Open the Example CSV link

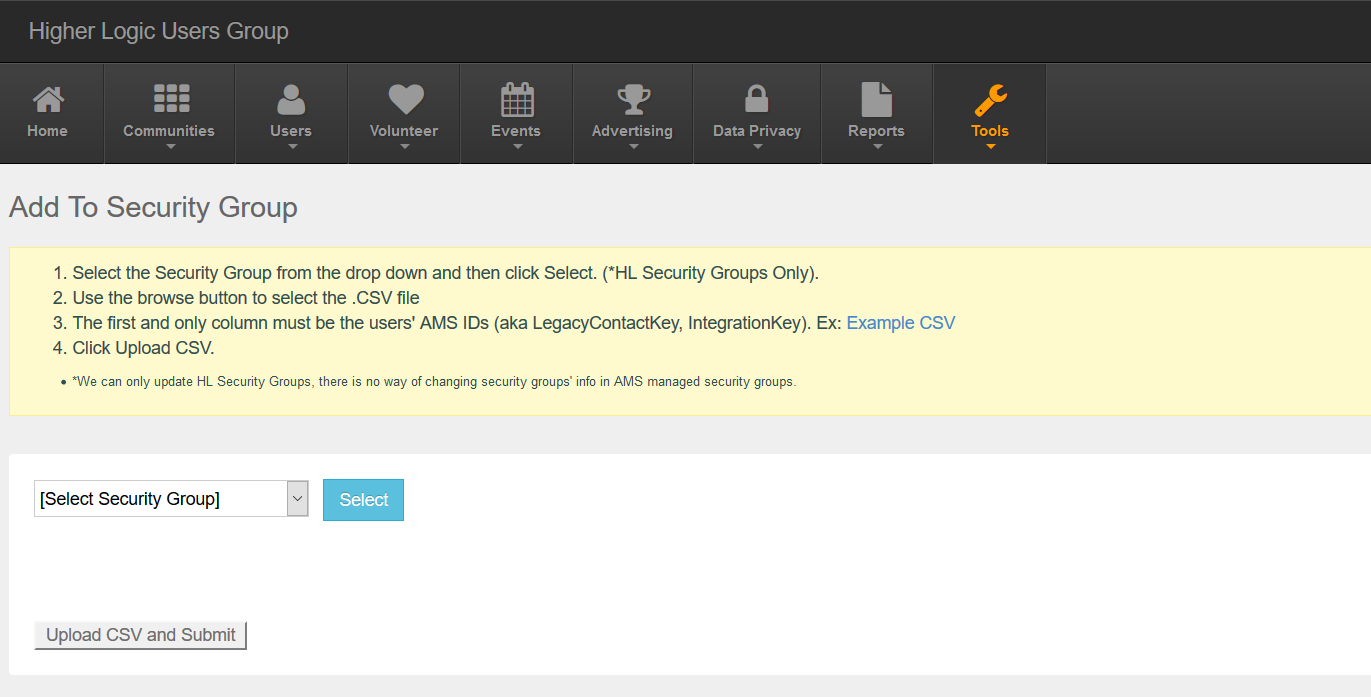coord(901,323)
